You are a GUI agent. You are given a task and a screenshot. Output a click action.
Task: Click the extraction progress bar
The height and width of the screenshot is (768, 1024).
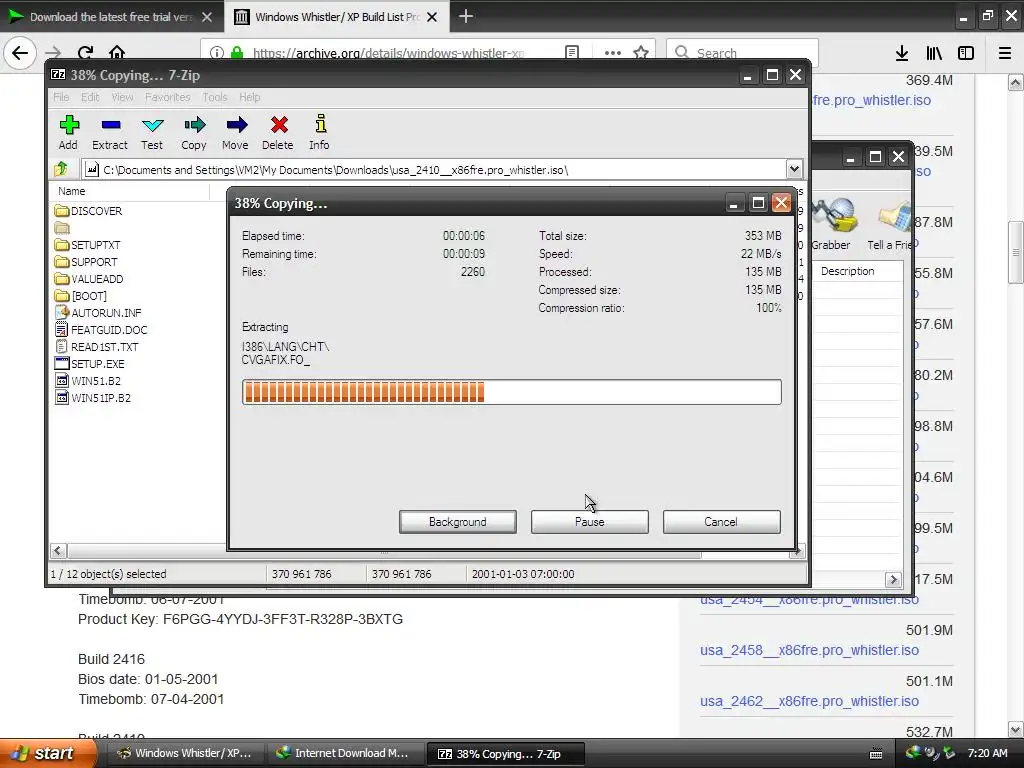(x=511, y=392)
